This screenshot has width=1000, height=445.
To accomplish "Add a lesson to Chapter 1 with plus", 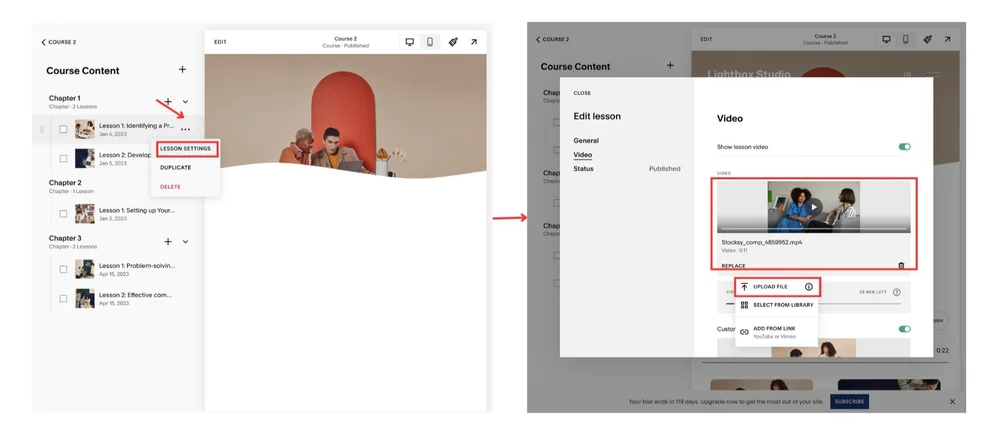I will [x=168, y=101].
